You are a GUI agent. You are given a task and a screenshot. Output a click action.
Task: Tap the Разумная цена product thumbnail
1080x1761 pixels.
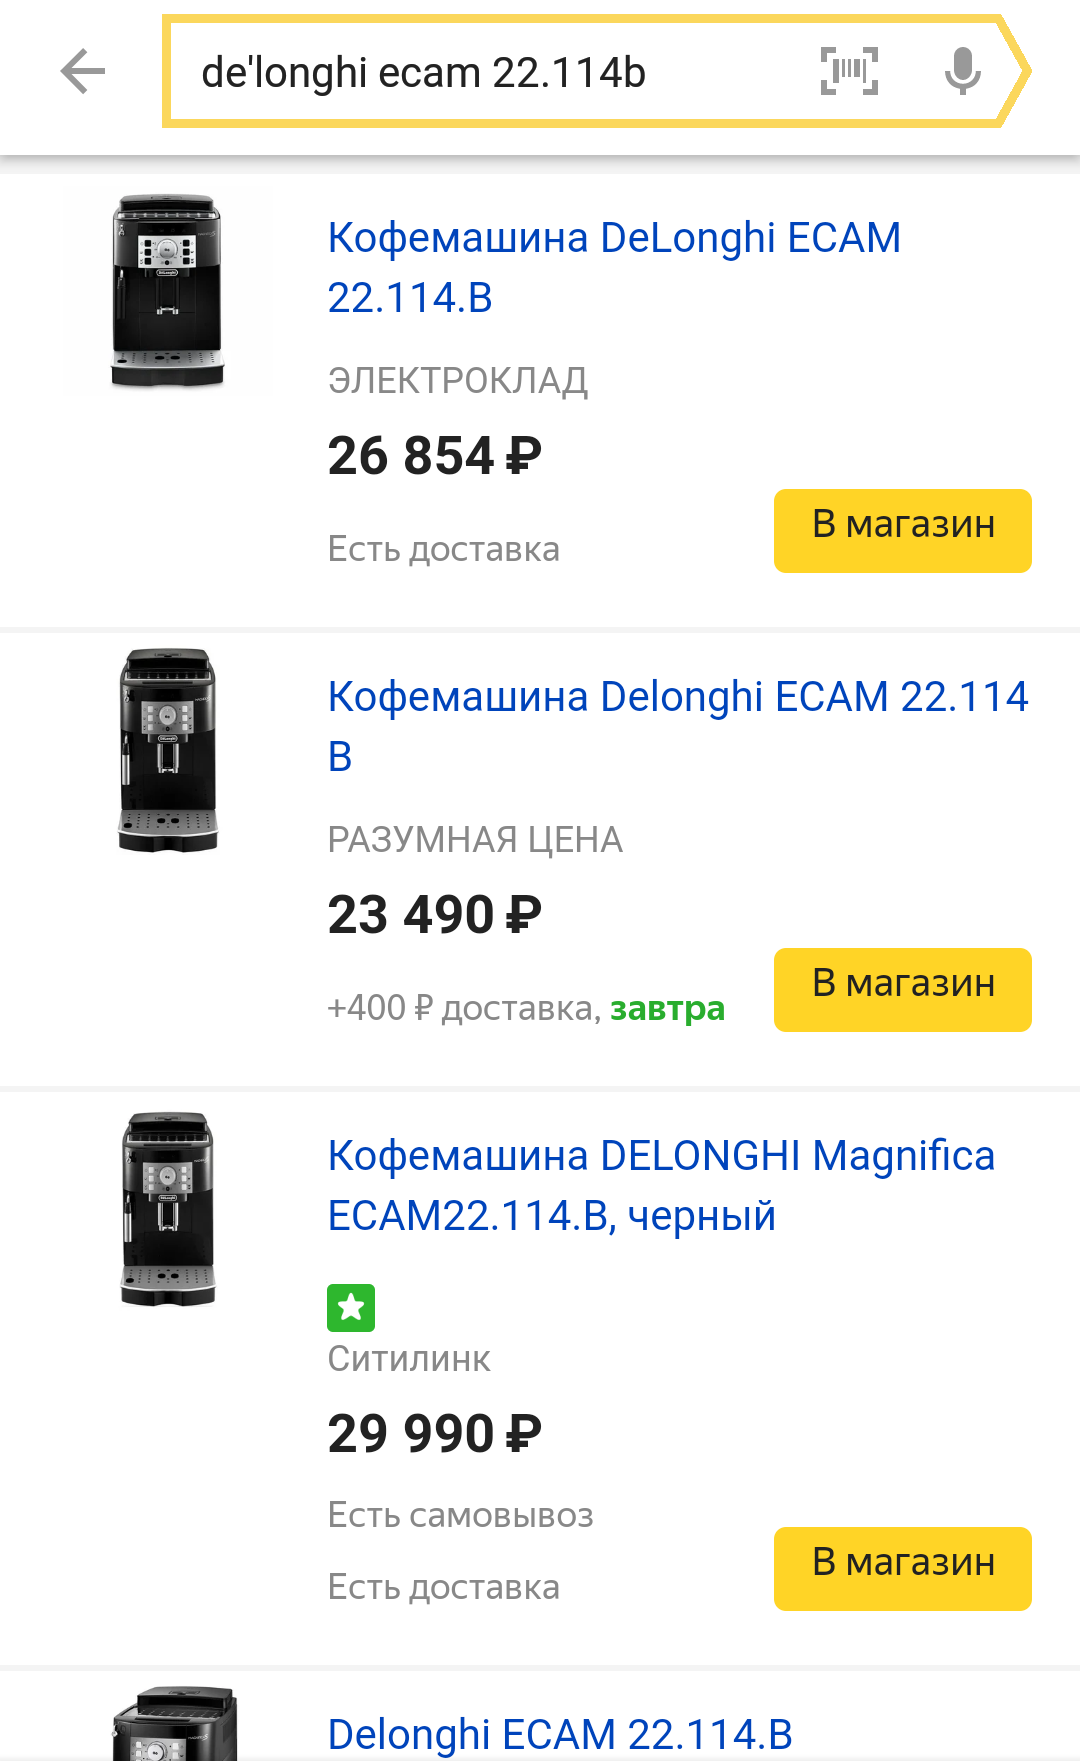coord(167,750)
